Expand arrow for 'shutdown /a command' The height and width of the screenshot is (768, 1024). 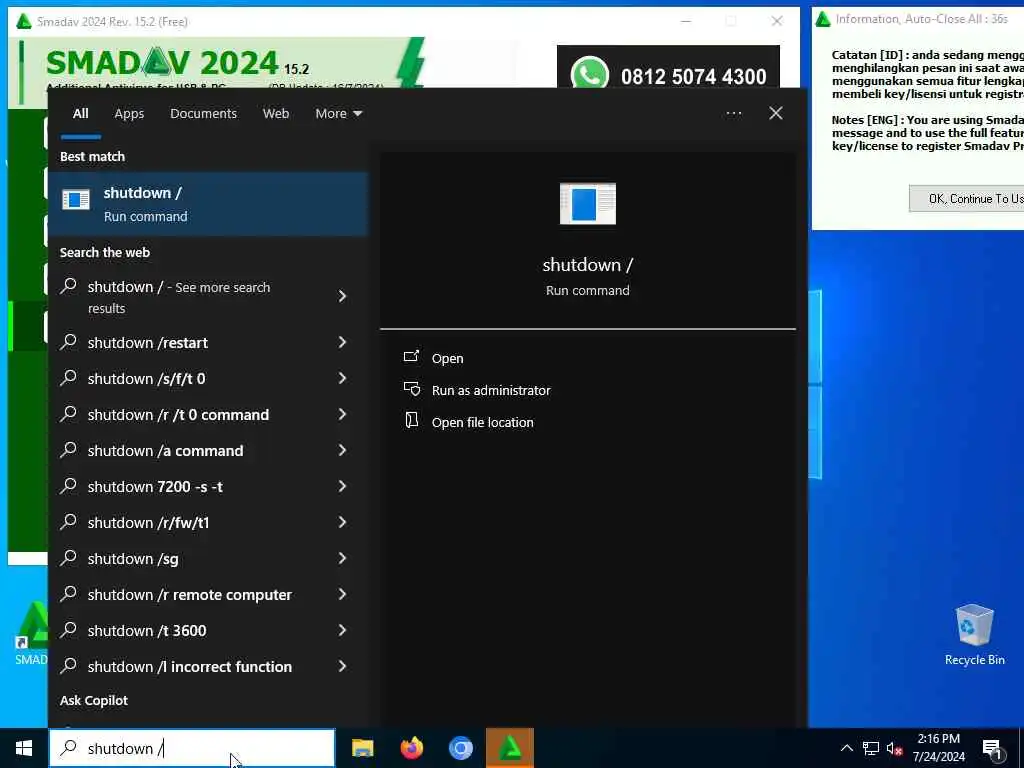pos(342,450)
